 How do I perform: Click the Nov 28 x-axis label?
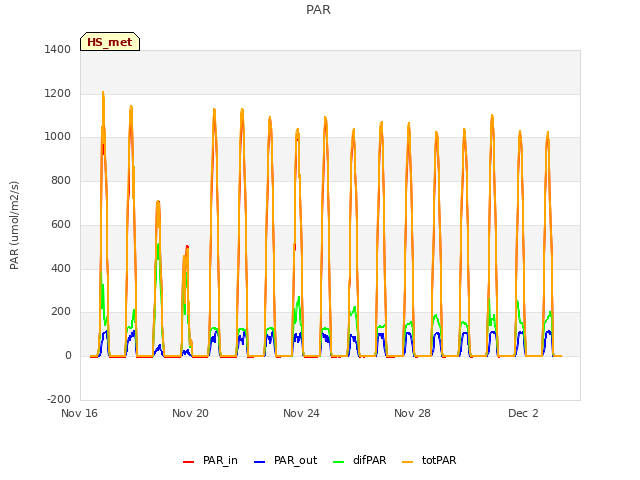(412, 413)
